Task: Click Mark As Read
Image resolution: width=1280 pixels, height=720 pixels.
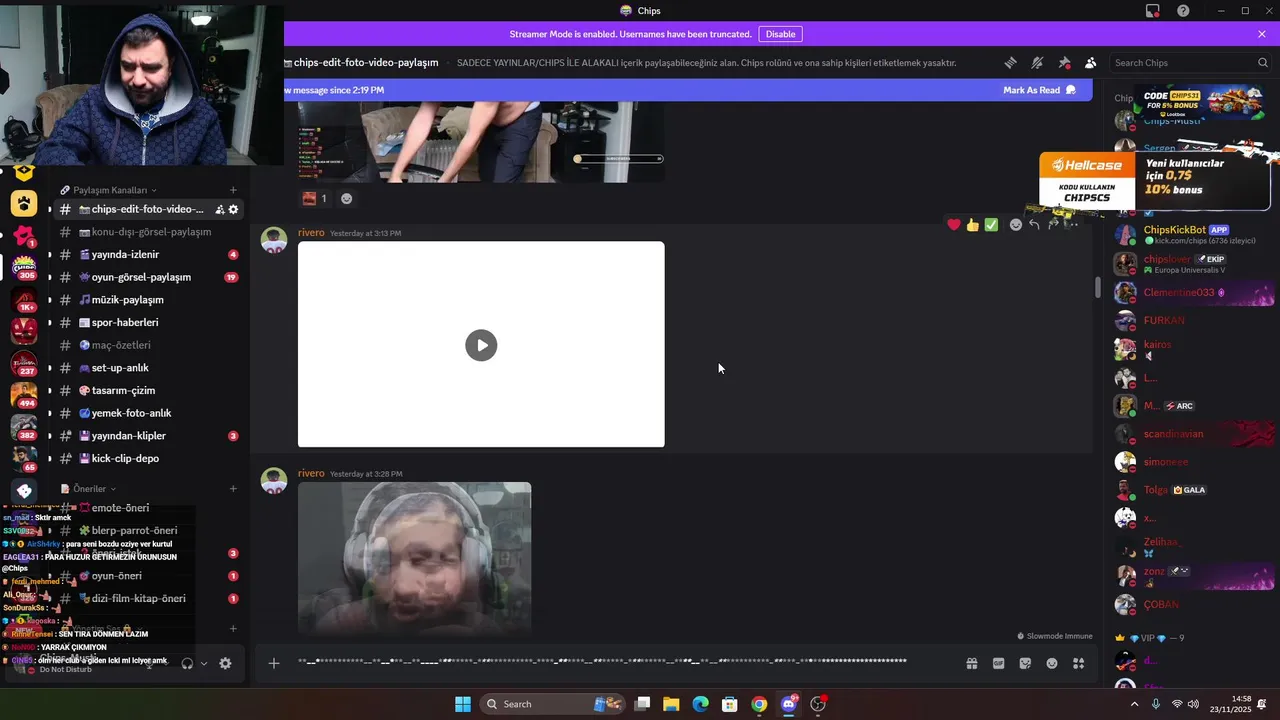Action: point(1040,90)
